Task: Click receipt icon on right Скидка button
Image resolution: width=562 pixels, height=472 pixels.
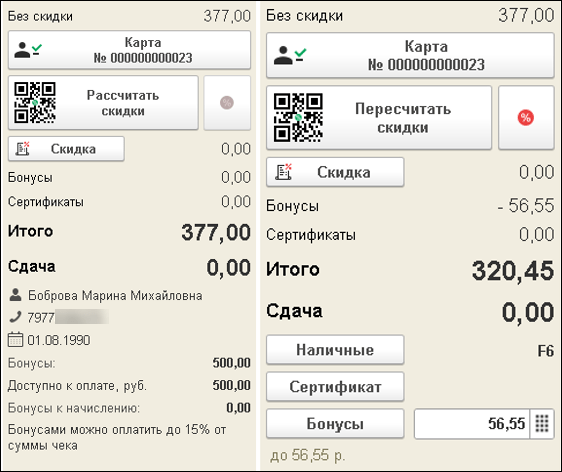Action: 284,172
